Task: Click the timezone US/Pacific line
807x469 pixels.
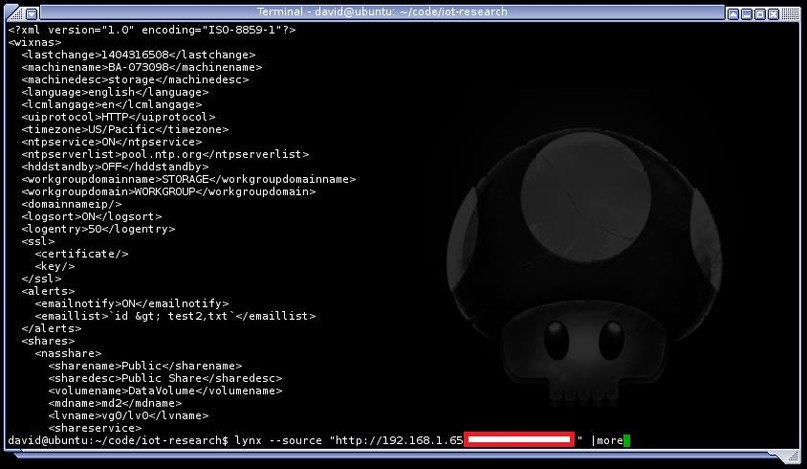Action: coord(125,130)
